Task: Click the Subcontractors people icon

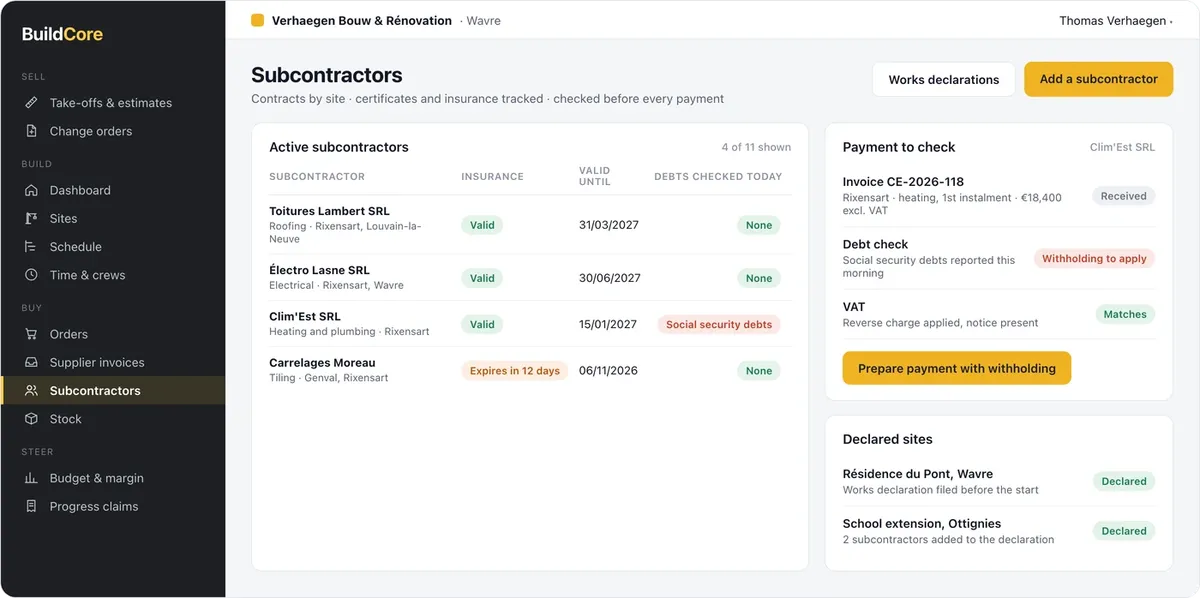Action: pos(31,391)
